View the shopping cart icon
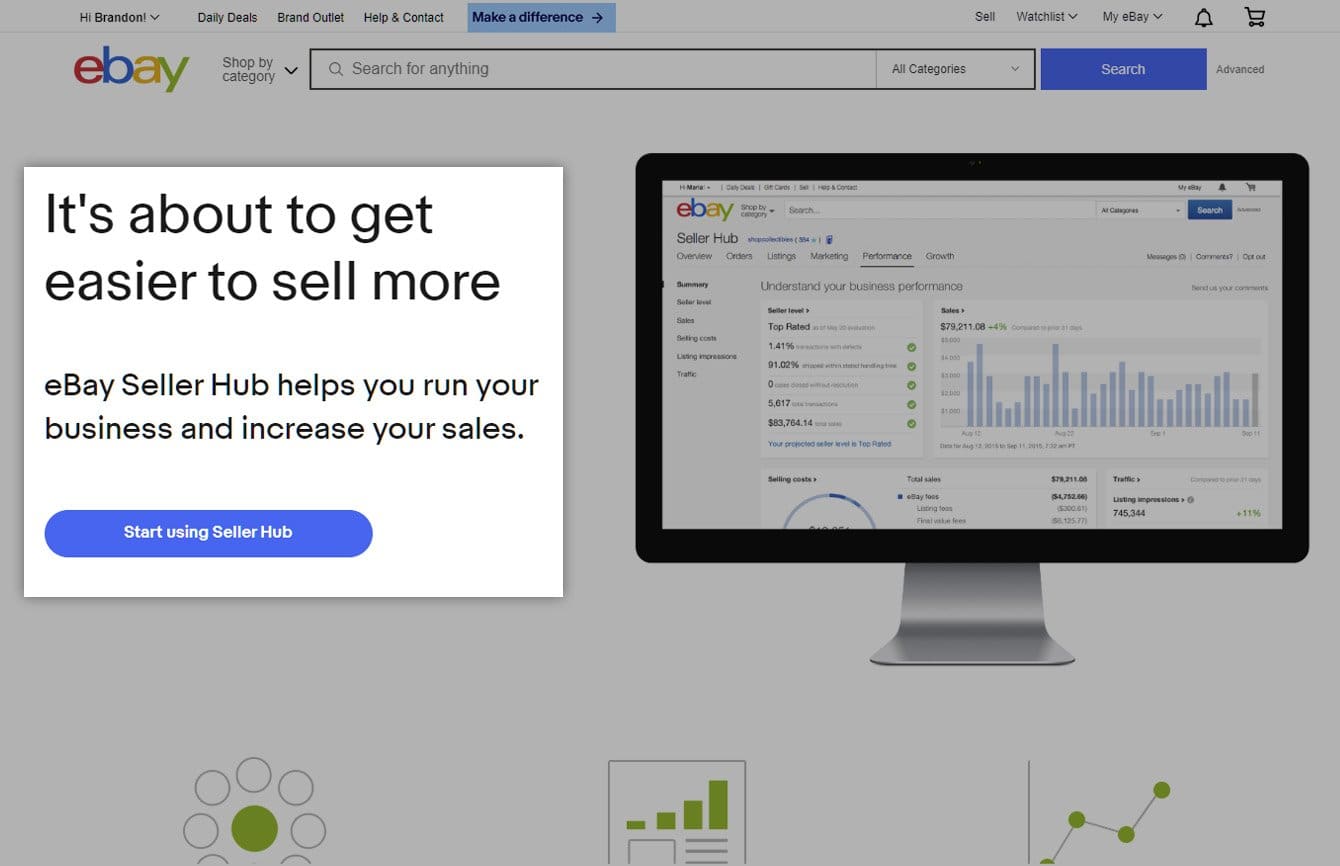1340x866 pixels. click(x=1254, y=16)
